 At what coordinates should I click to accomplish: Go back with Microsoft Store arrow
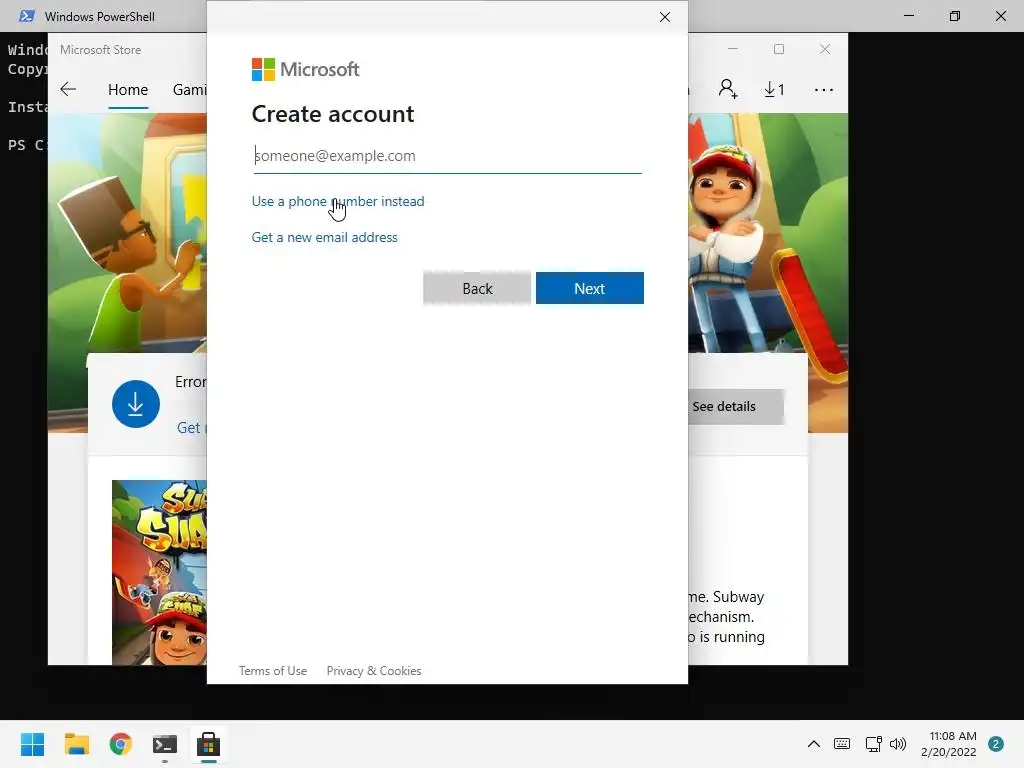pos(68,89)
